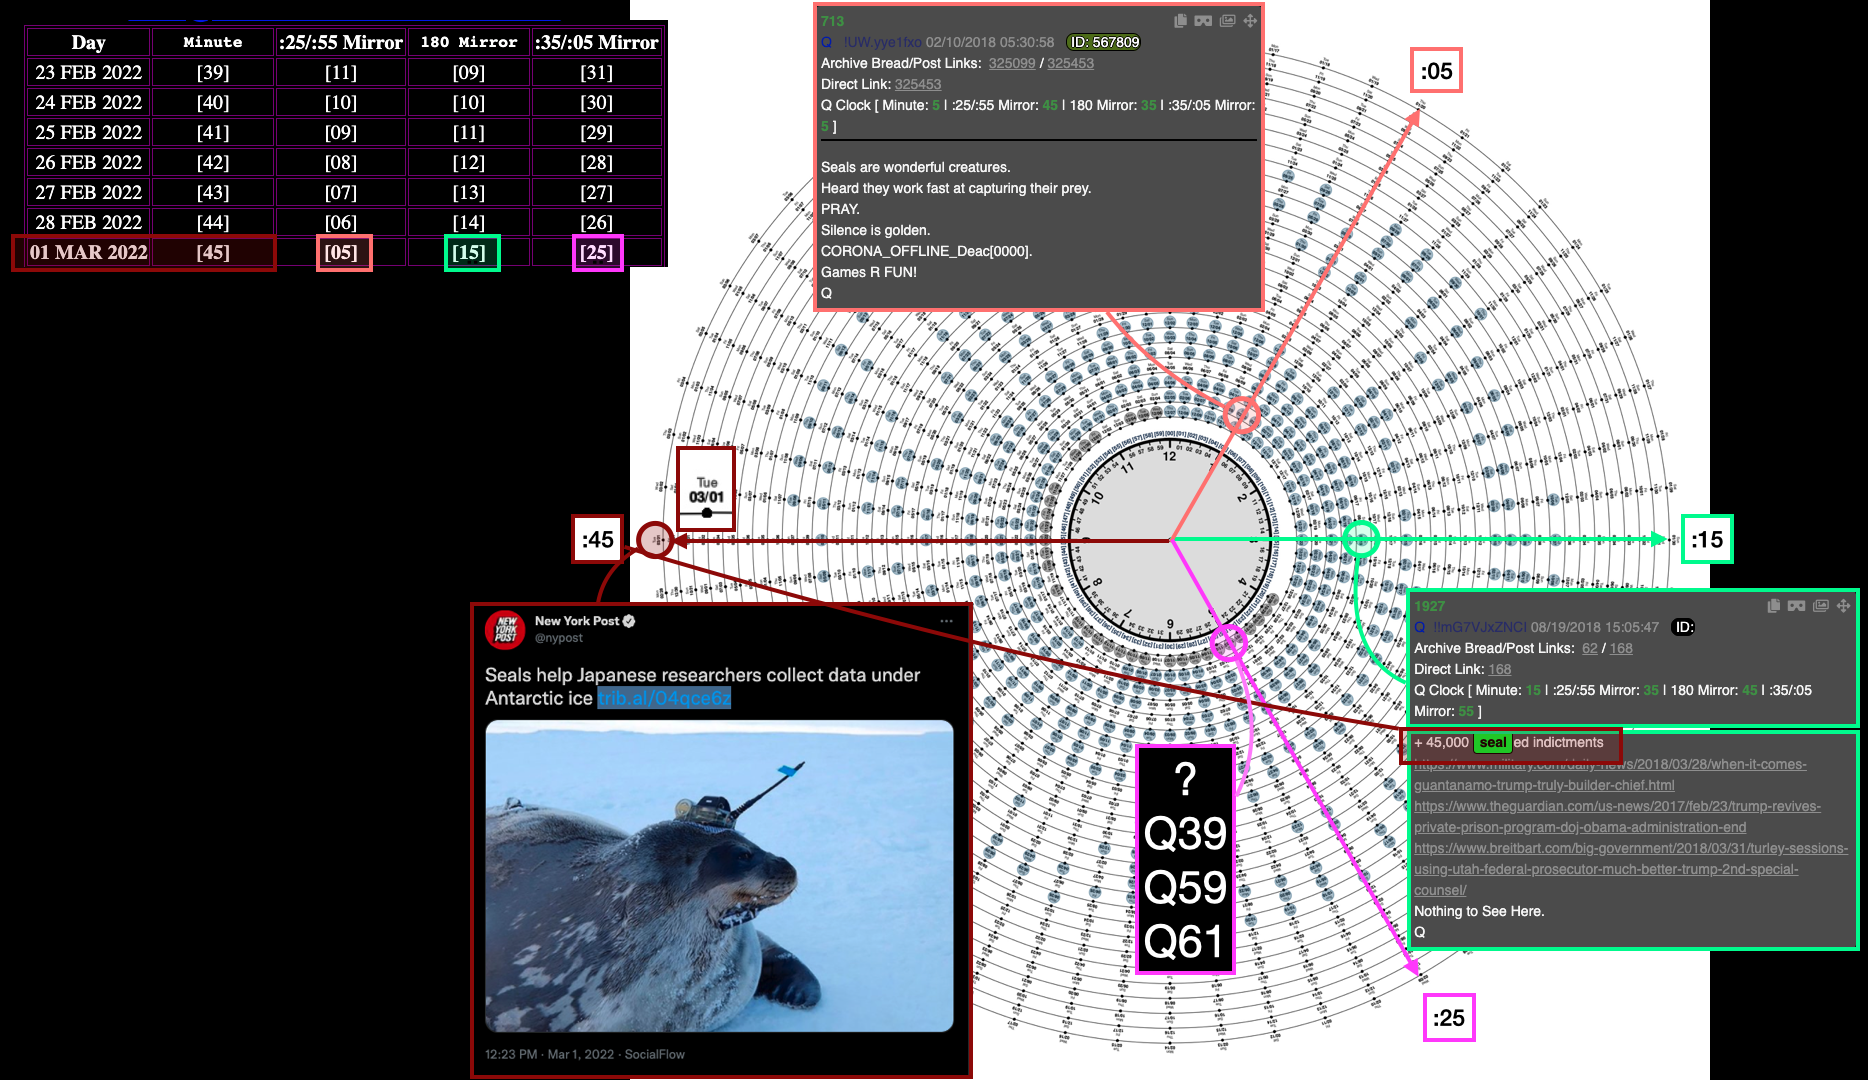1868x1080 pixels.
Task: Open the theguardian.com URL in post 1927
Action: coord(1617,816)
